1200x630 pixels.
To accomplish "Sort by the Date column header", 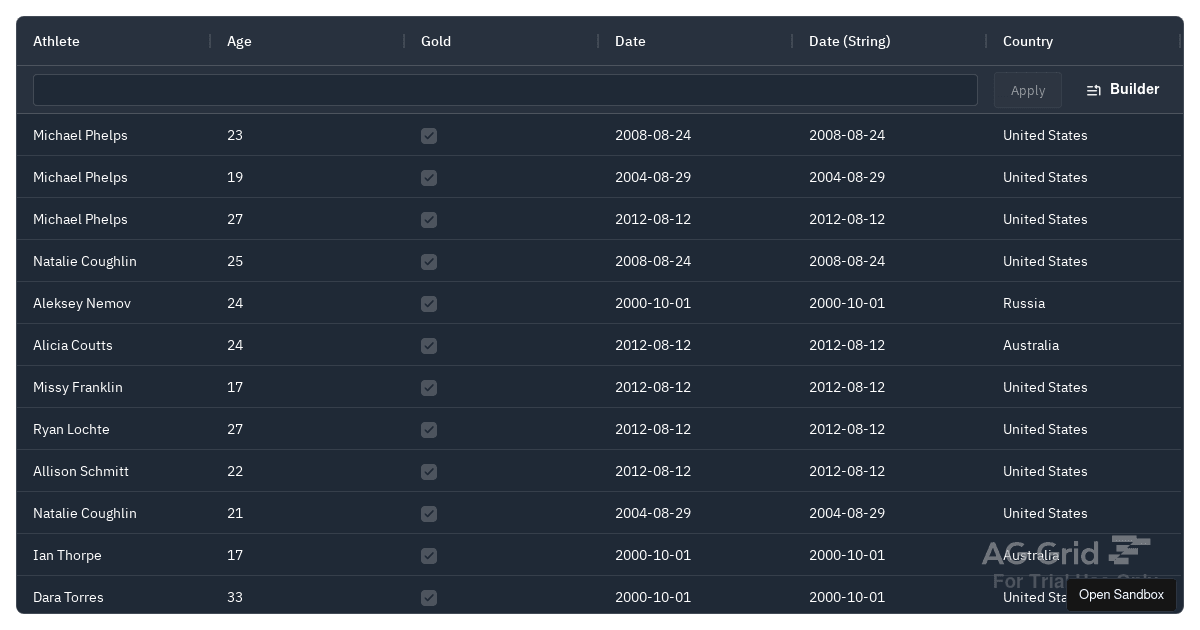I will [630, 41].
